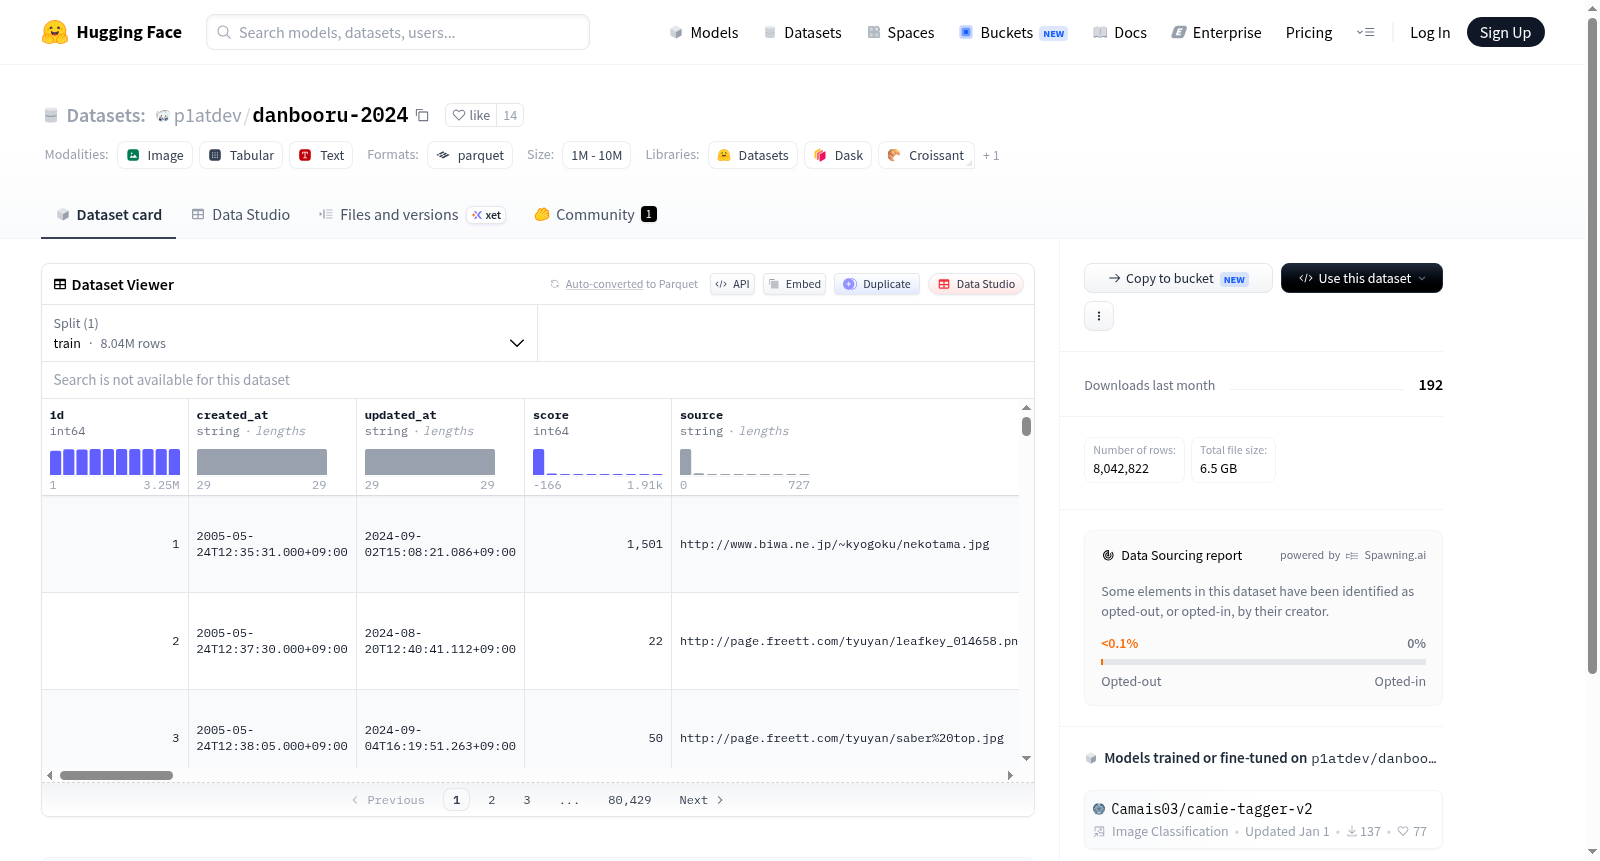This screenshot has height=861, width=1600.
Task: Open the Camais03/camie-tagger-v2 model card
Action: (x=1263, y=819)
